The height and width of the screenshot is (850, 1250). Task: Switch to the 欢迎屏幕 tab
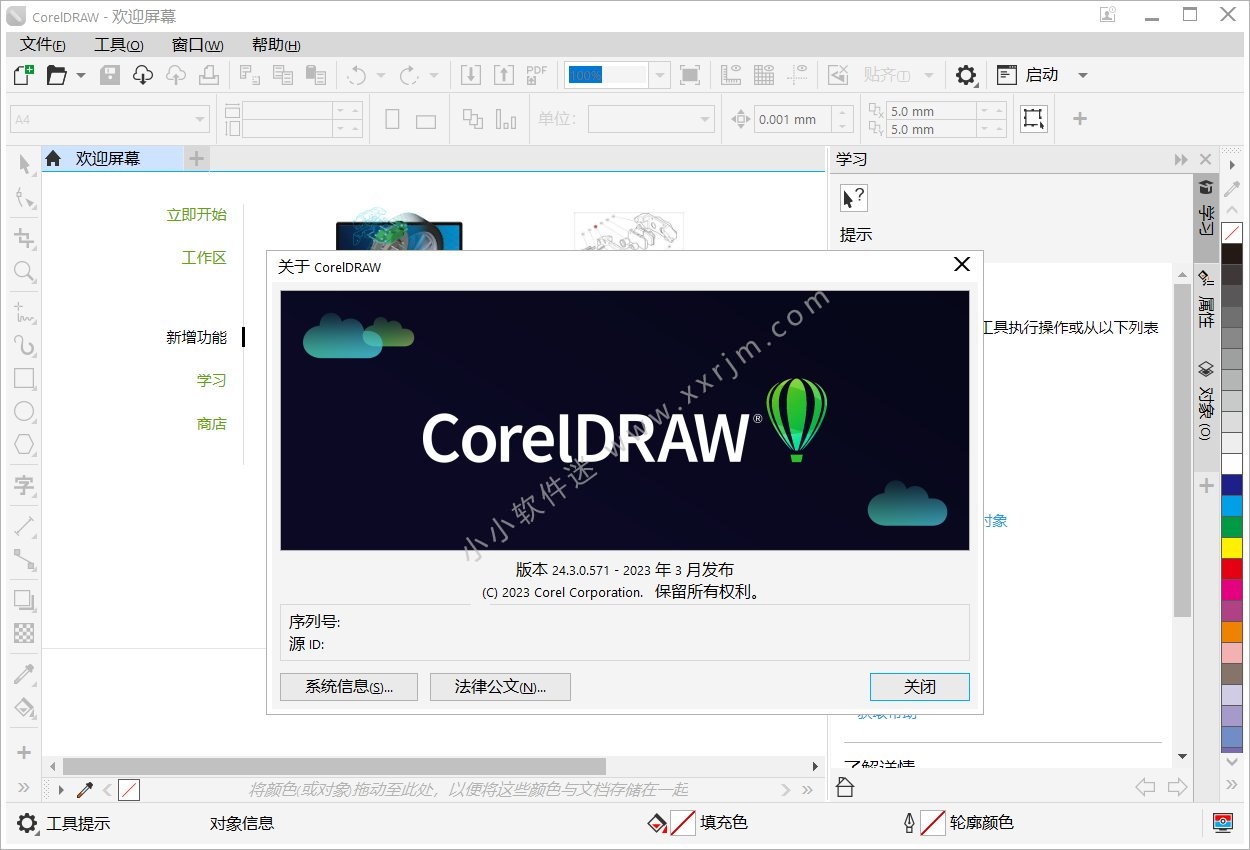click(112, 158)
